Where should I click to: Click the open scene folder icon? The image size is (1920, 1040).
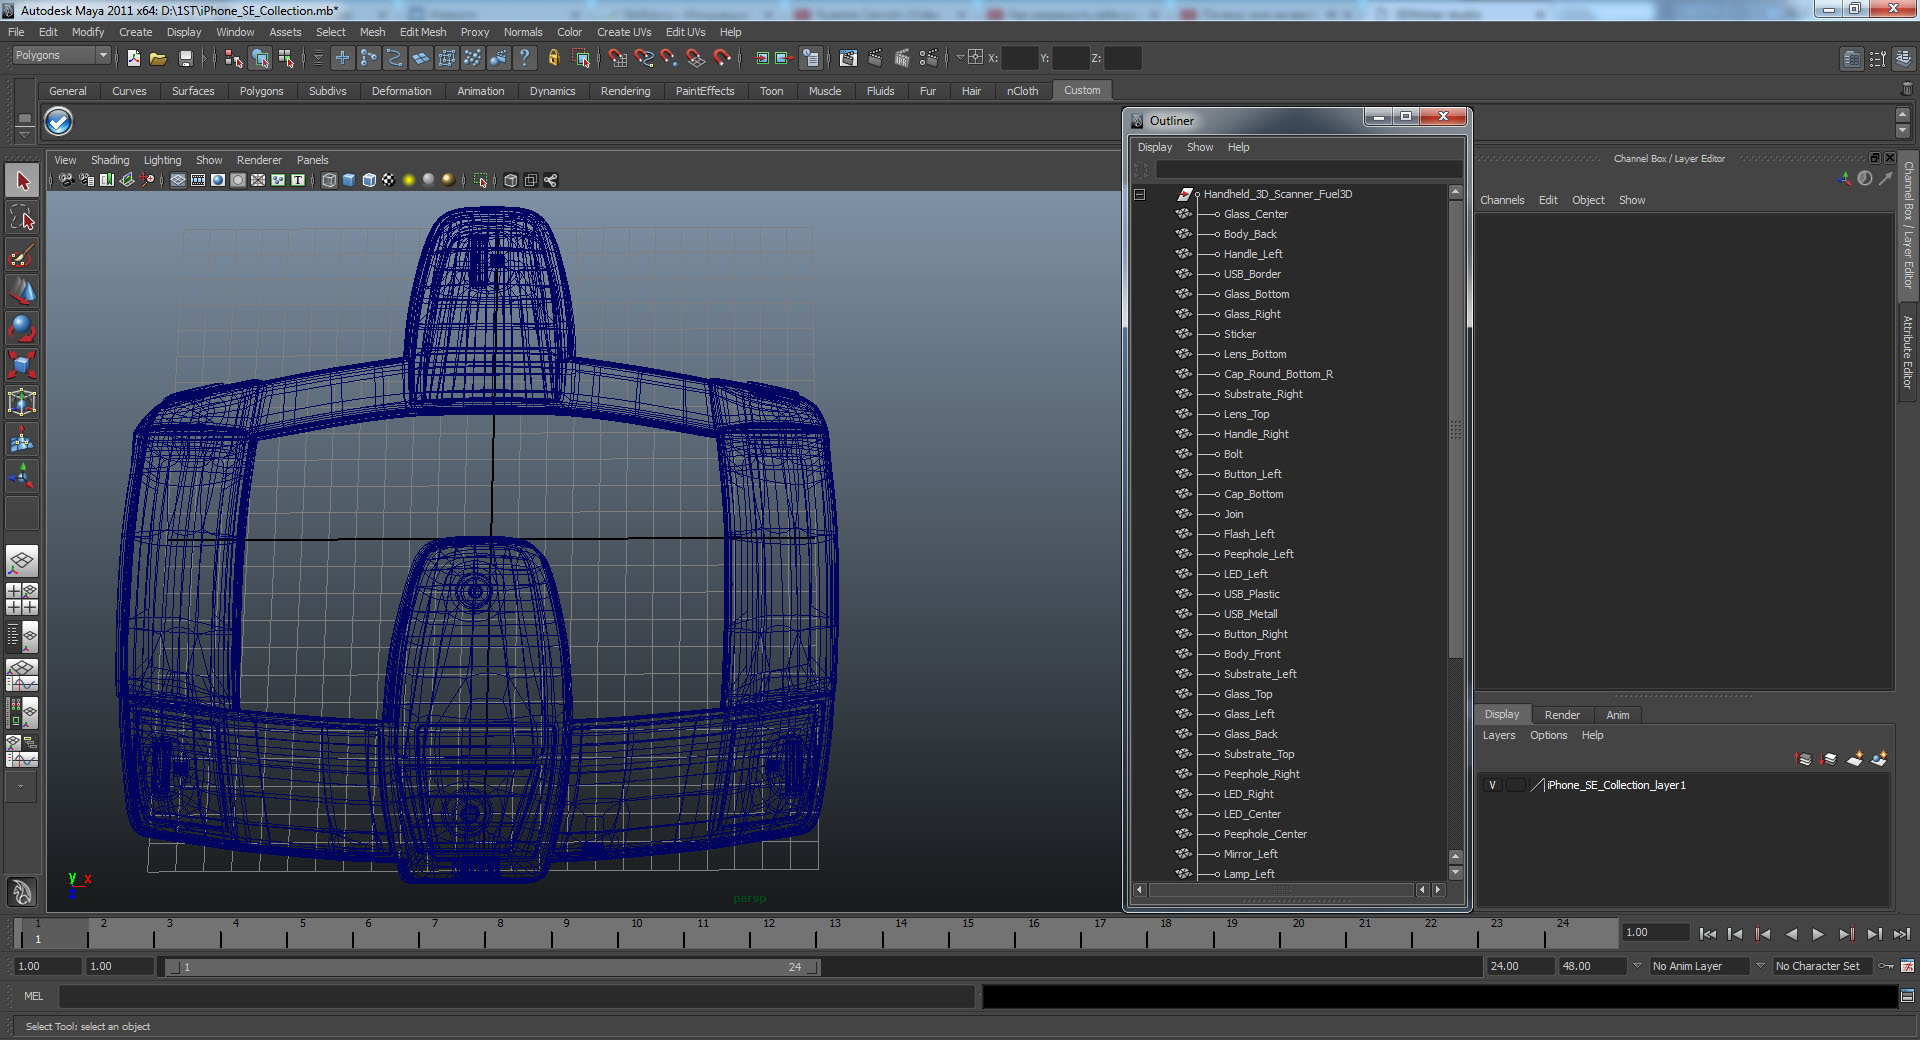point(158,58)
